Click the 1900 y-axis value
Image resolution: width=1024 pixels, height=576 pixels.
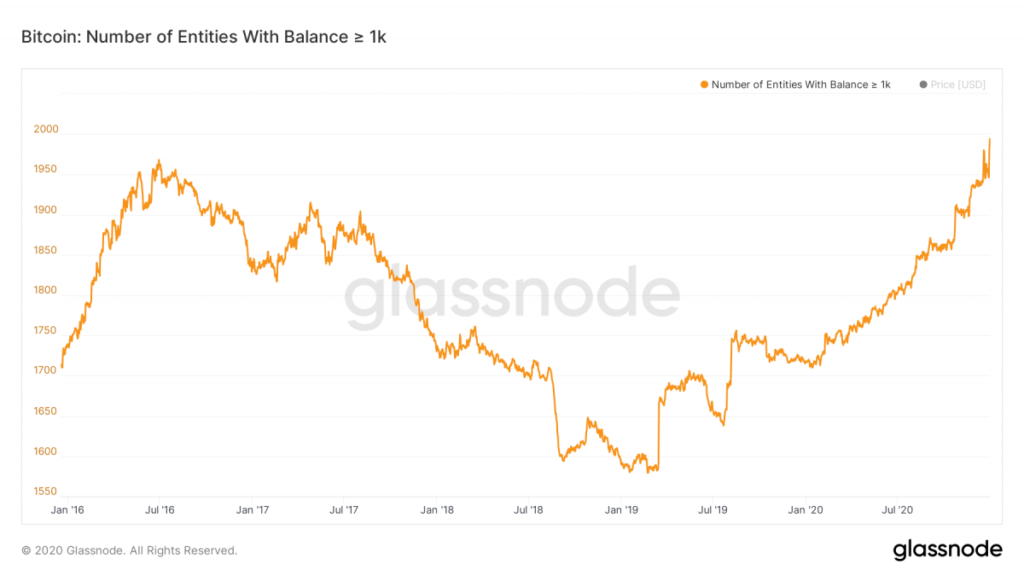47,211
